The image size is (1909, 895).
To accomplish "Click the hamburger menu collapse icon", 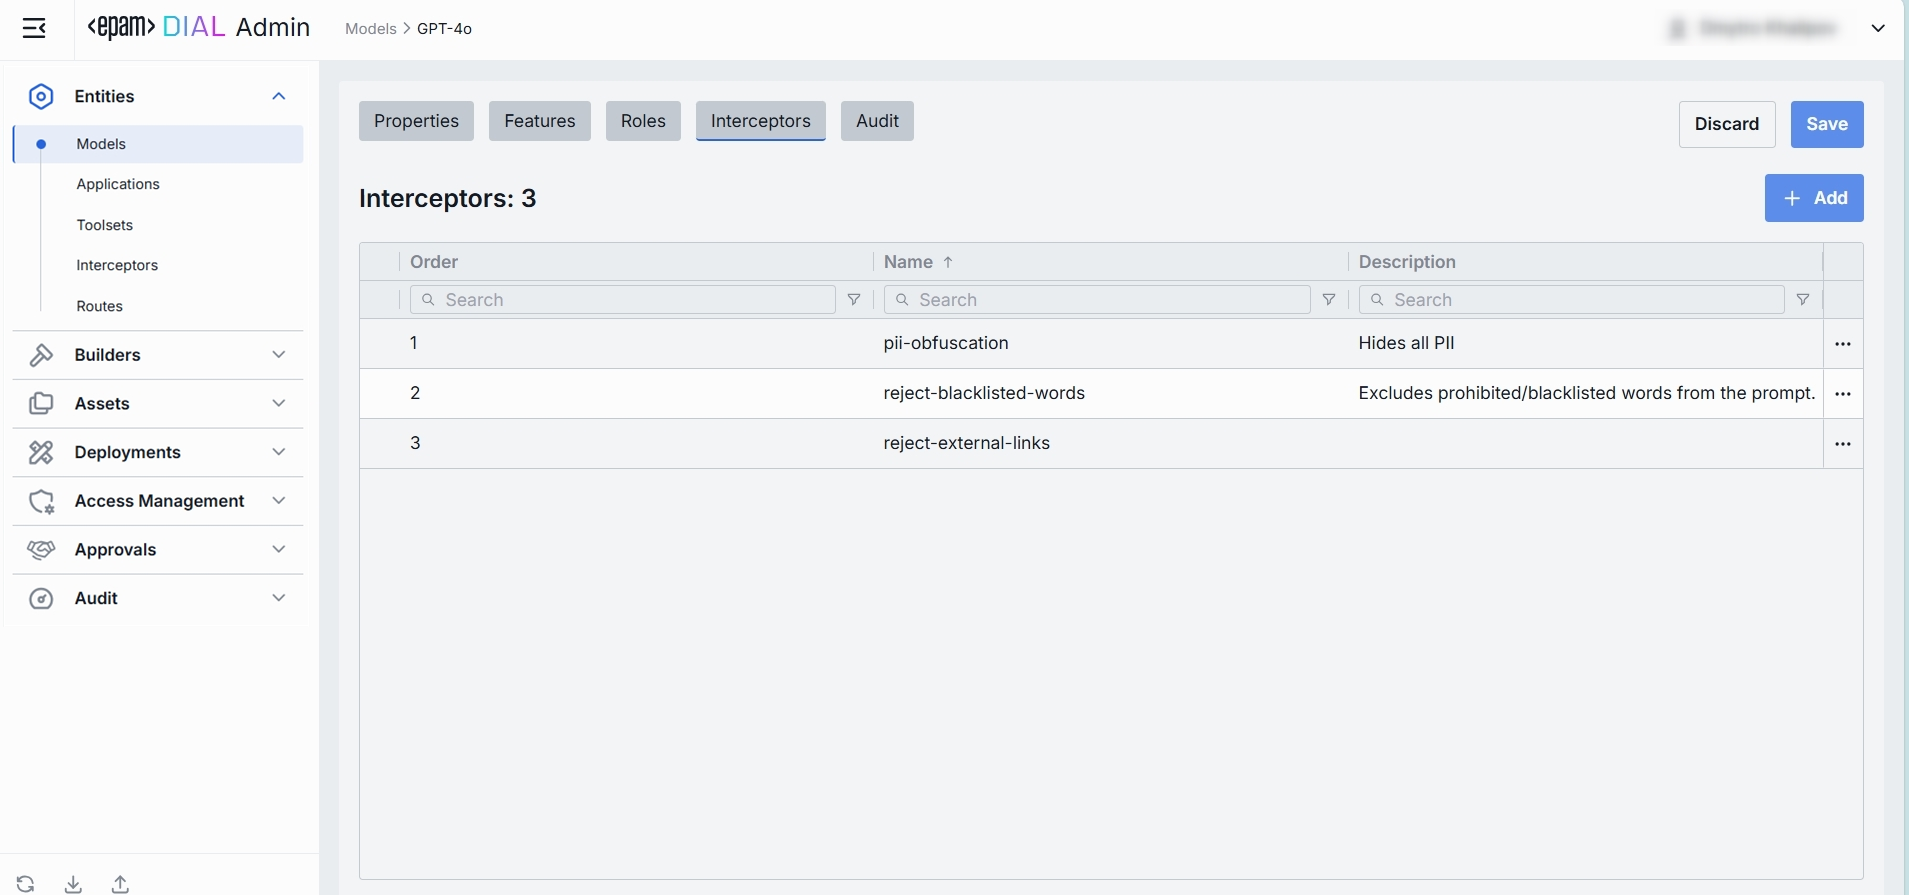I will (34, 28).
